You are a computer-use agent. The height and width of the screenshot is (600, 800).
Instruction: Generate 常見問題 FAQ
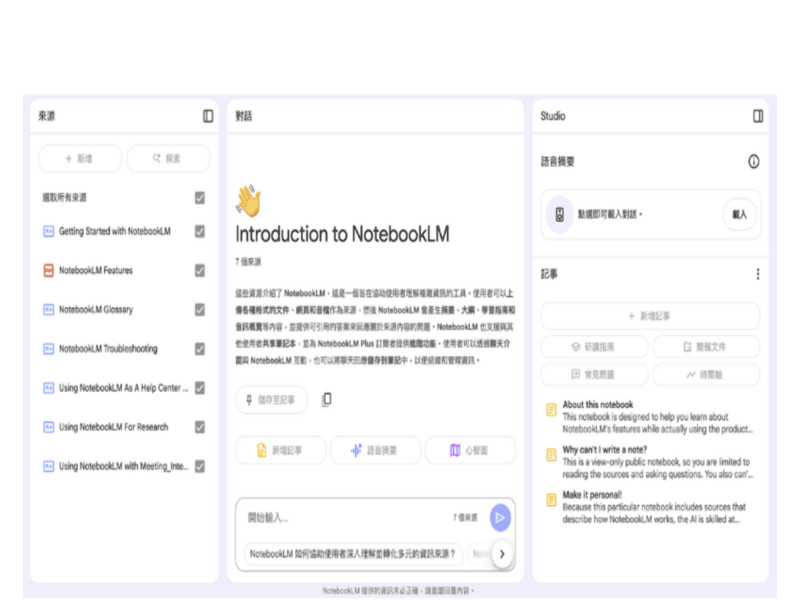[x=594, y=375]
